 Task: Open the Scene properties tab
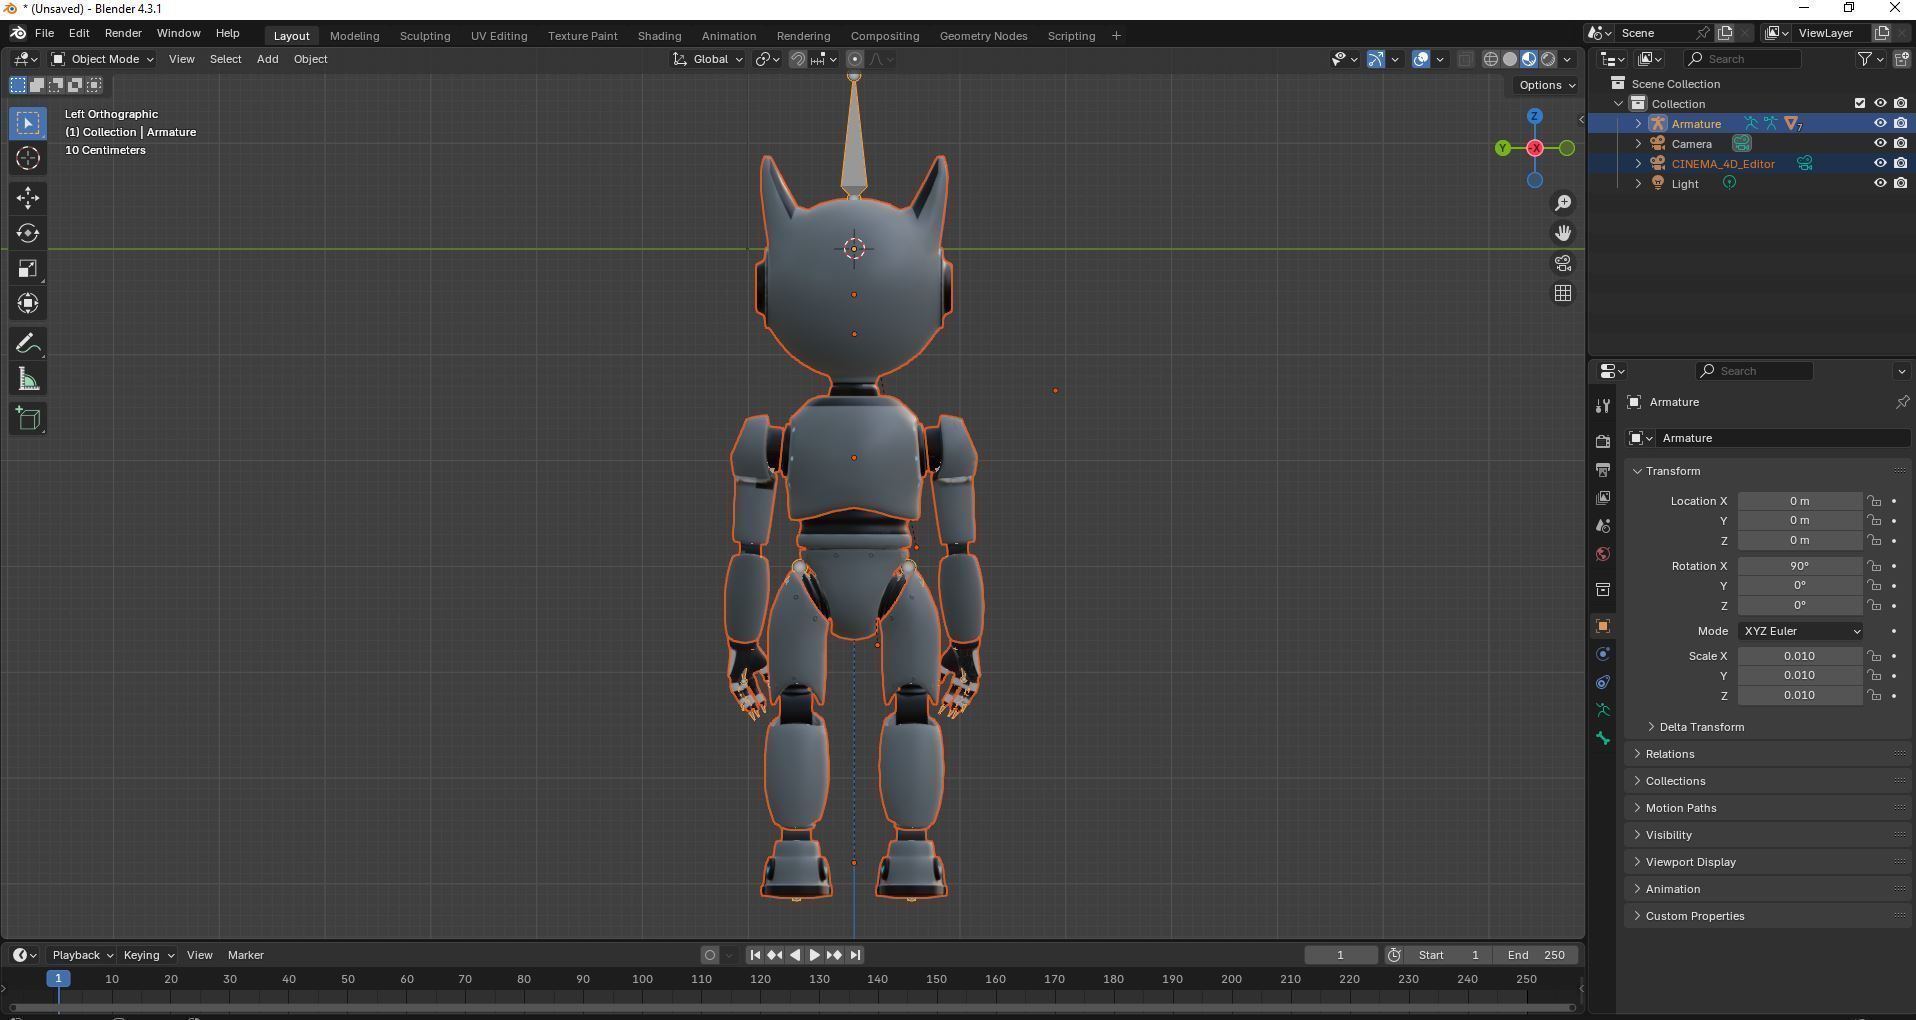1603,525
